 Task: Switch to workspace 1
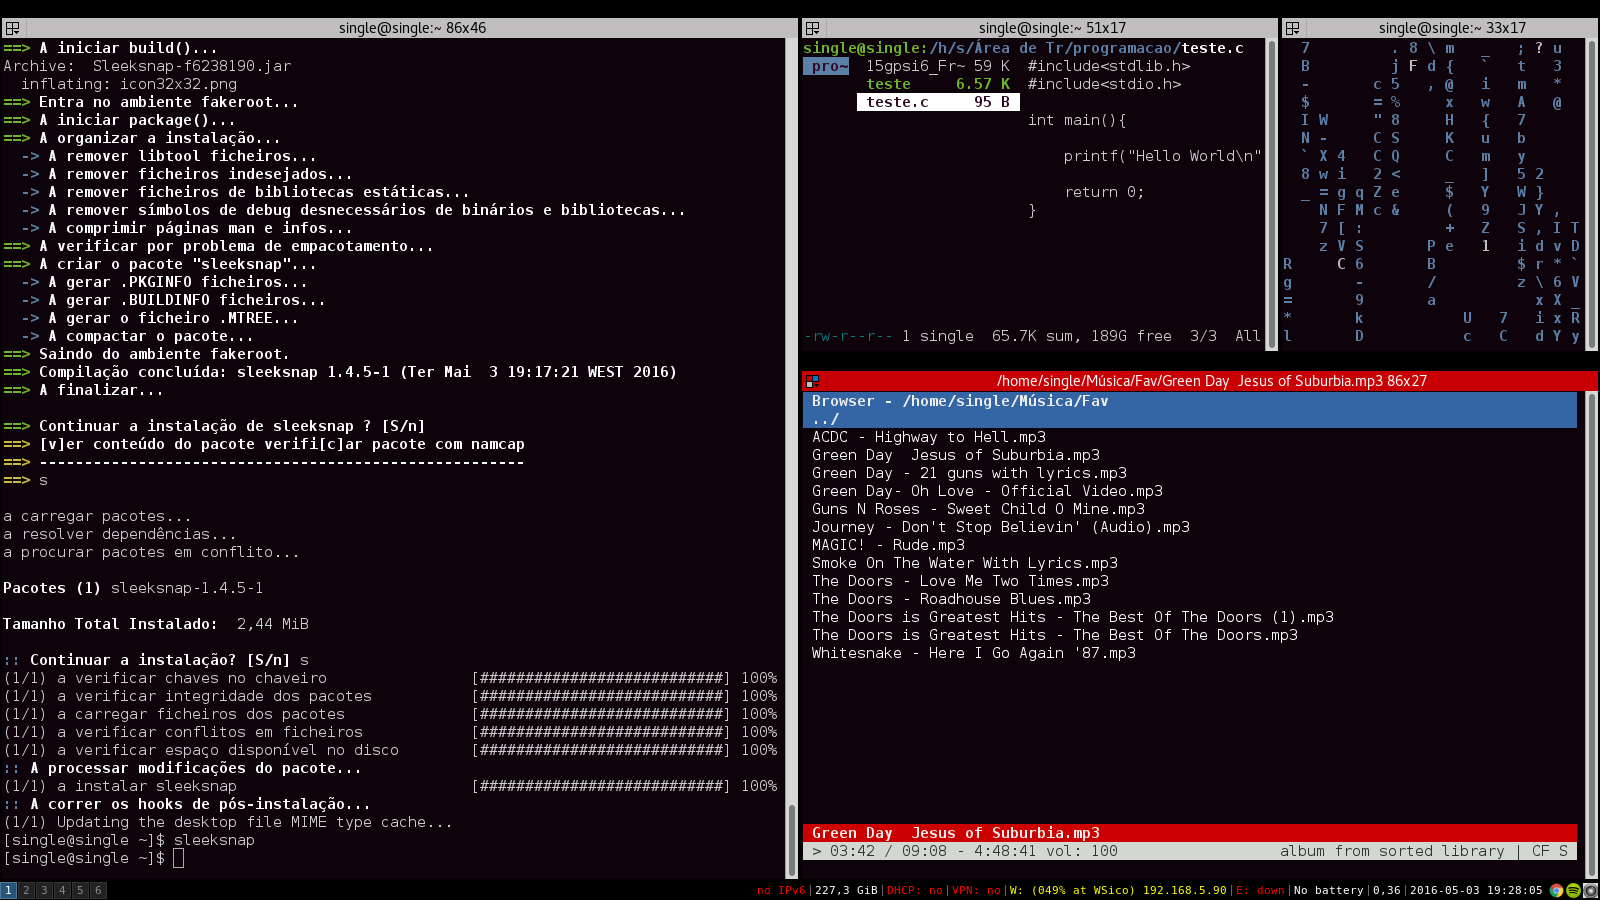(x=8, y=890)
